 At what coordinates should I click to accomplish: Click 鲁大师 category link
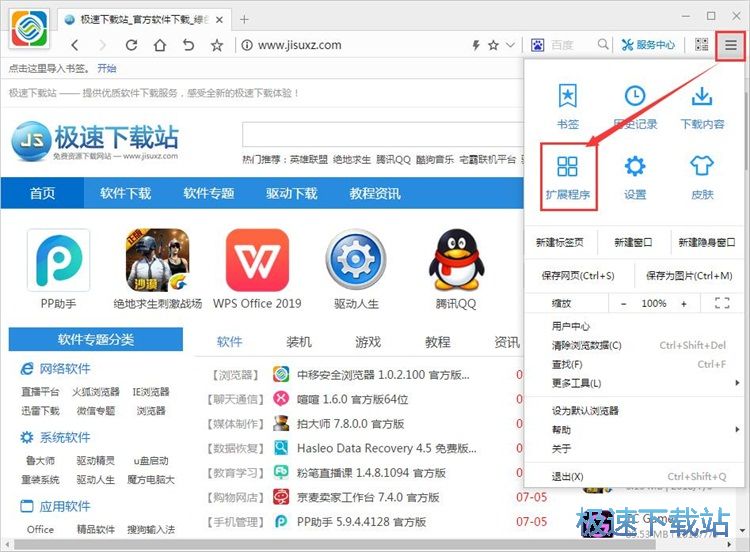(40, 461)
